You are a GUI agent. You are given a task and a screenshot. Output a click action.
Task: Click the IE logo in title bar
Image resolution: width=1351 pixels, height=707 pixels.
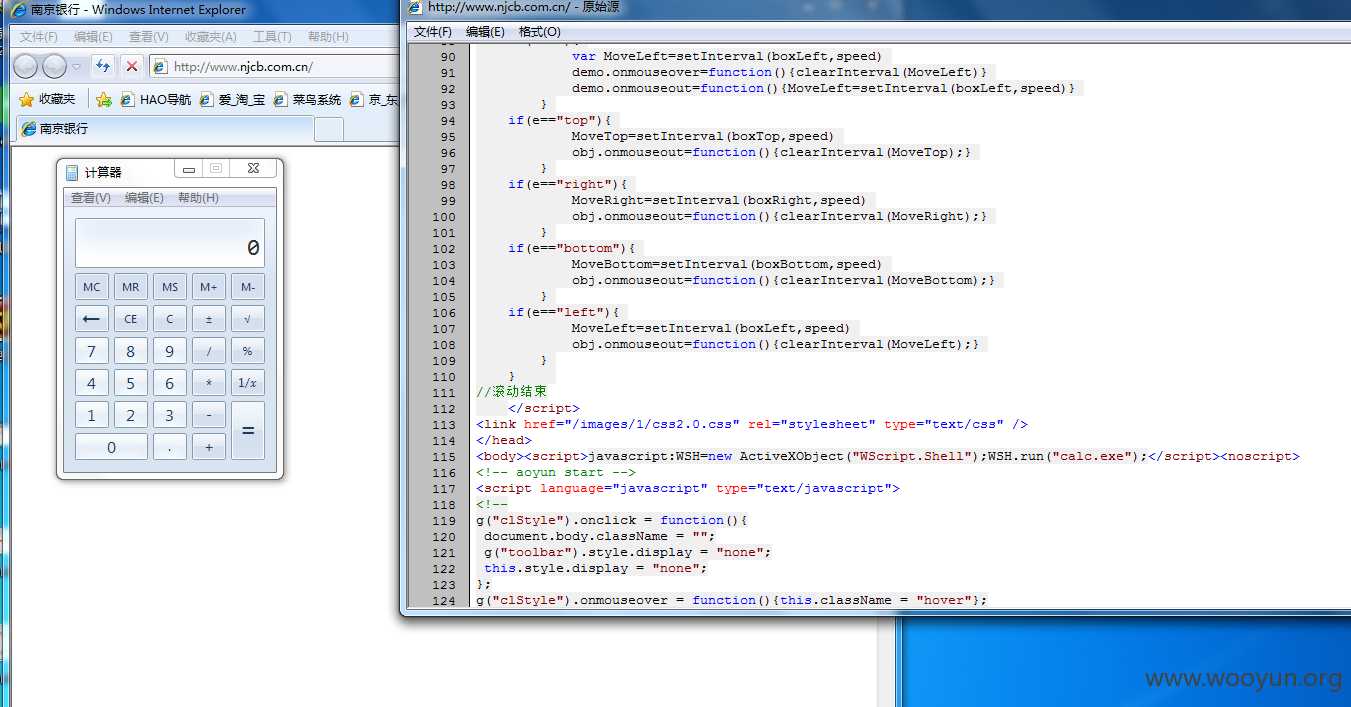[19, 10]
